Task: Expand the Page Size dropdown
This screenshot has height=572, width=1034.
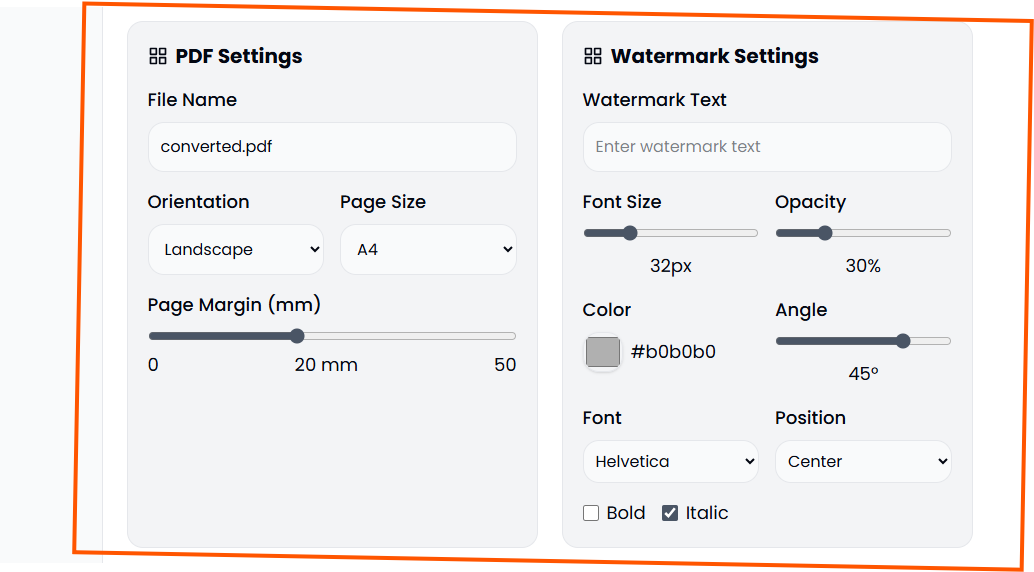Action: tap(428, 250)
